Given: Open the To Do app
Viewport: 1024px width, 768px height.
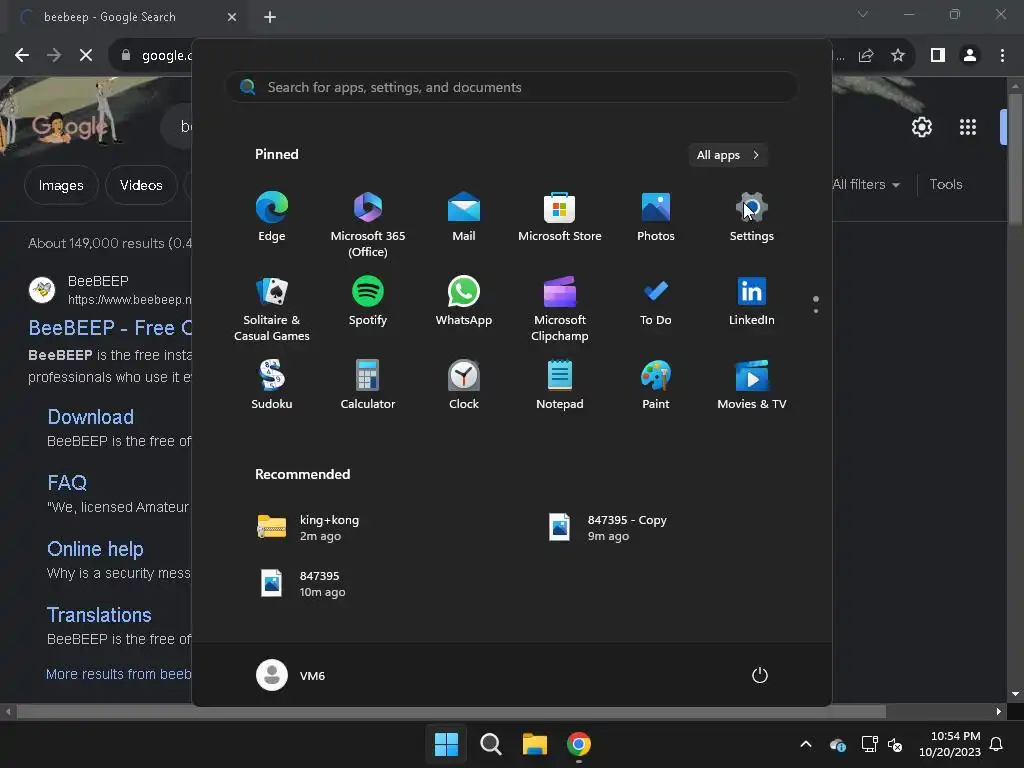Looking at the screenshot, I should pos(656,301).
